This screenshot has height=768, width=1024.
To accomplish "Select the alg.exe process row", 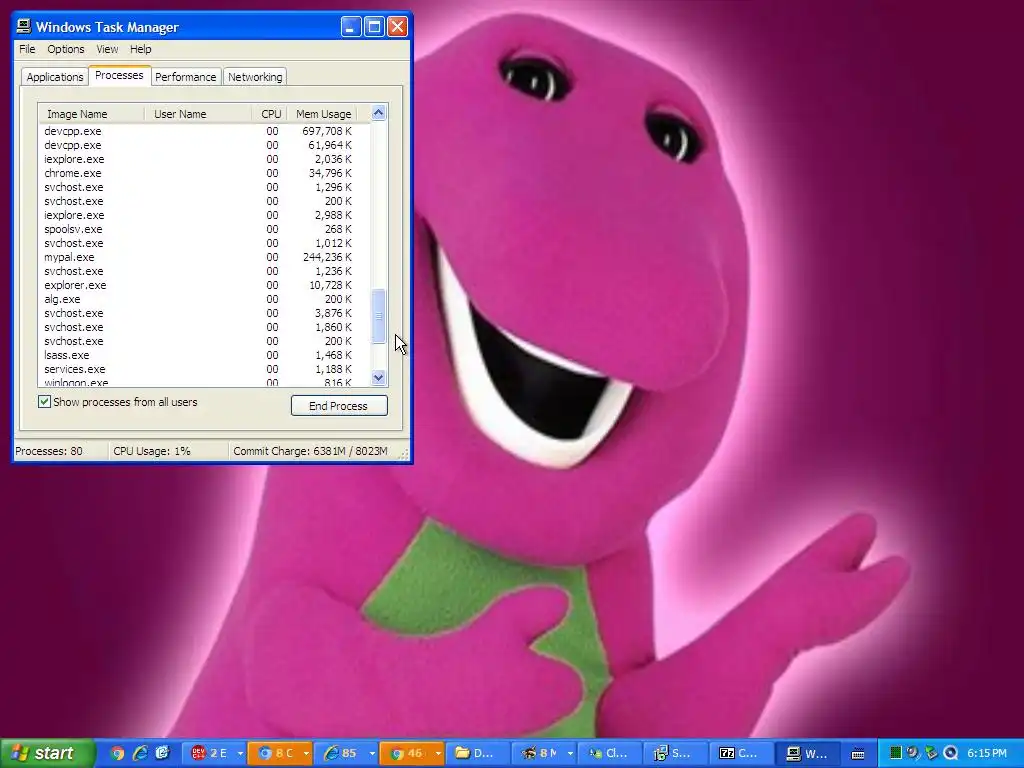I will coord(204,299).
